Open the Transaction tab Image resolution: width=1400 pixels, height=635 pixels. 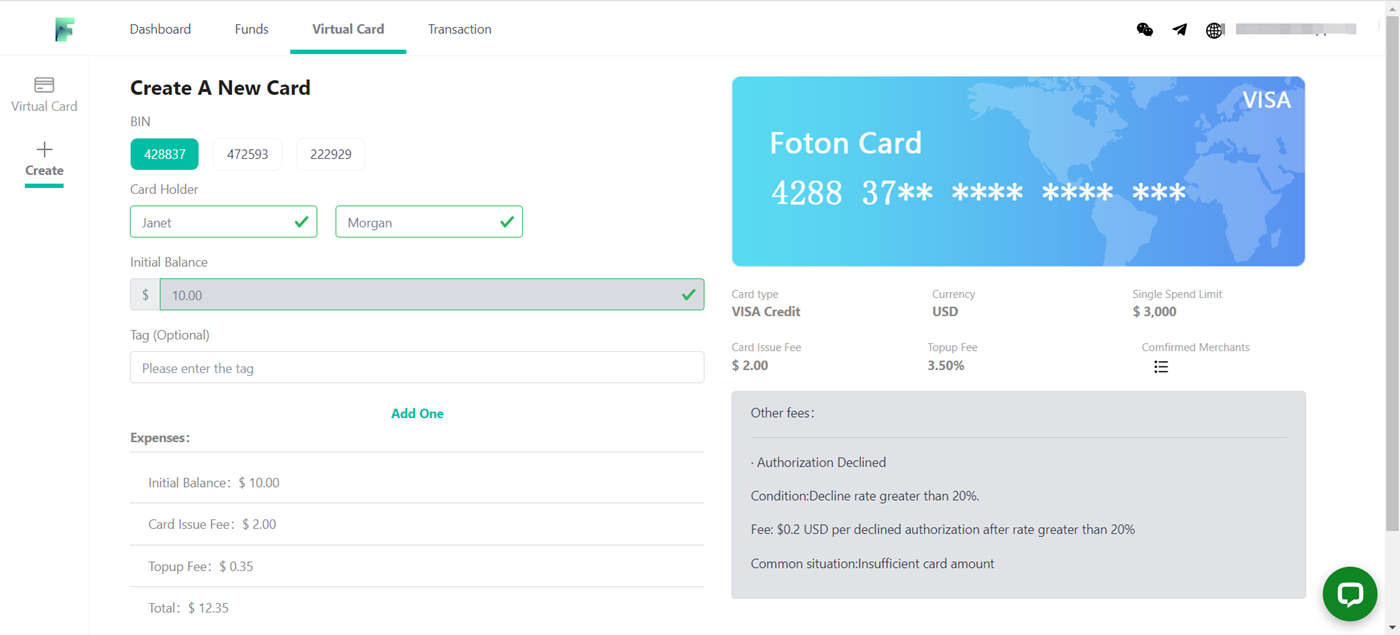[459, 29]
